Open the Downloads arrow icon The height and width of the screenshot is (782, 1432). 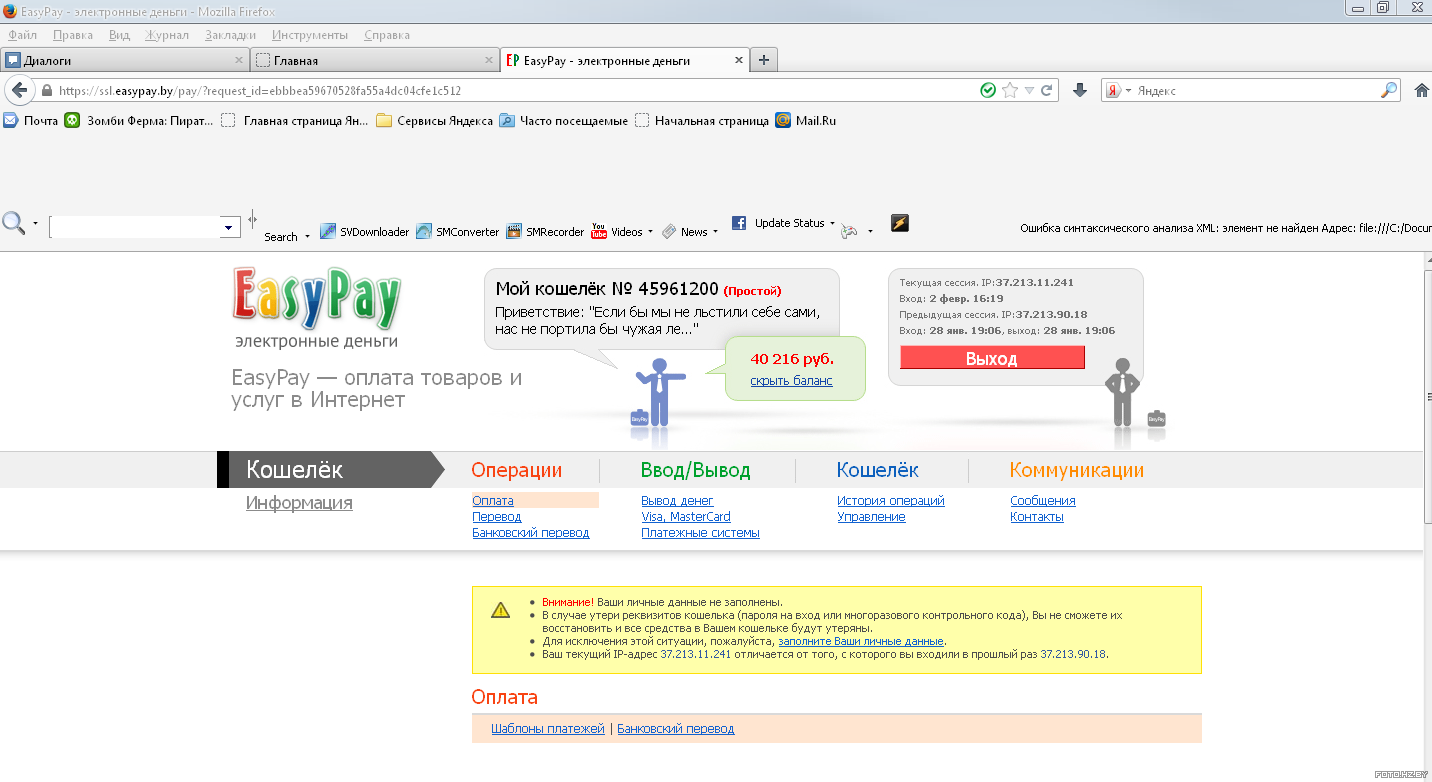point(1079,90)
